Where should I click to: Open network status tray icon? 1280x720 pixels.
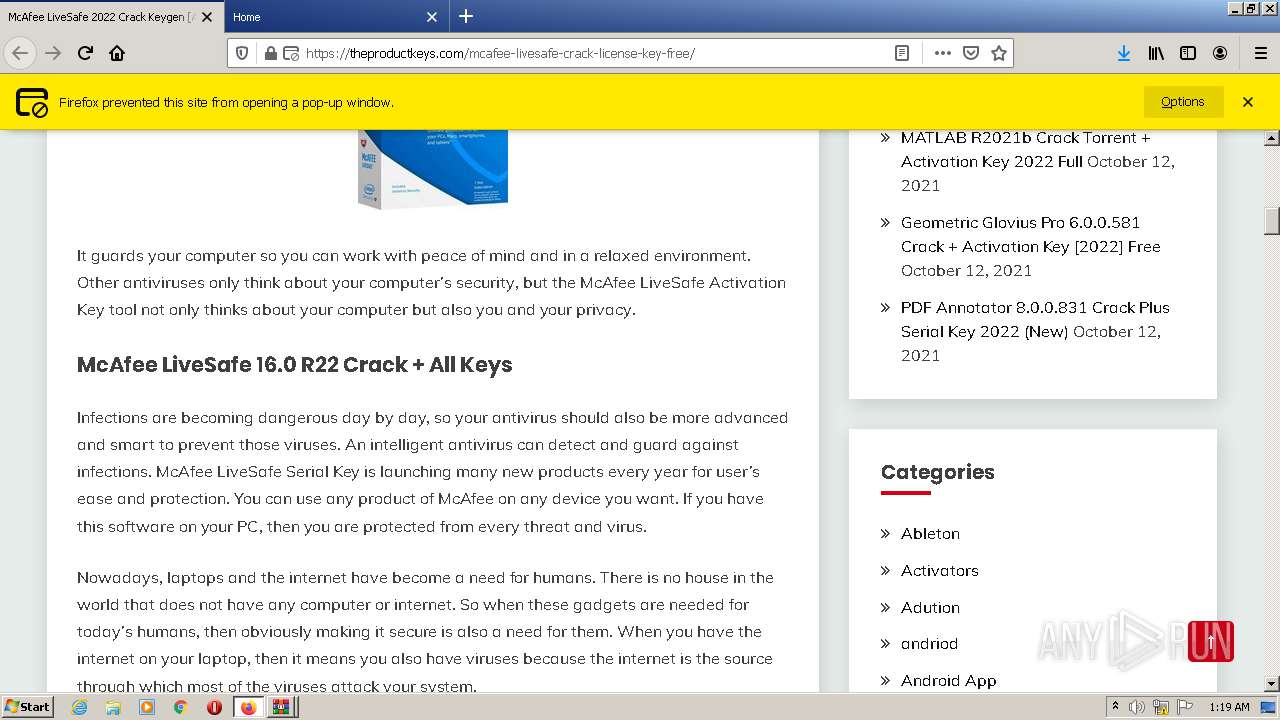(1161, 707)
